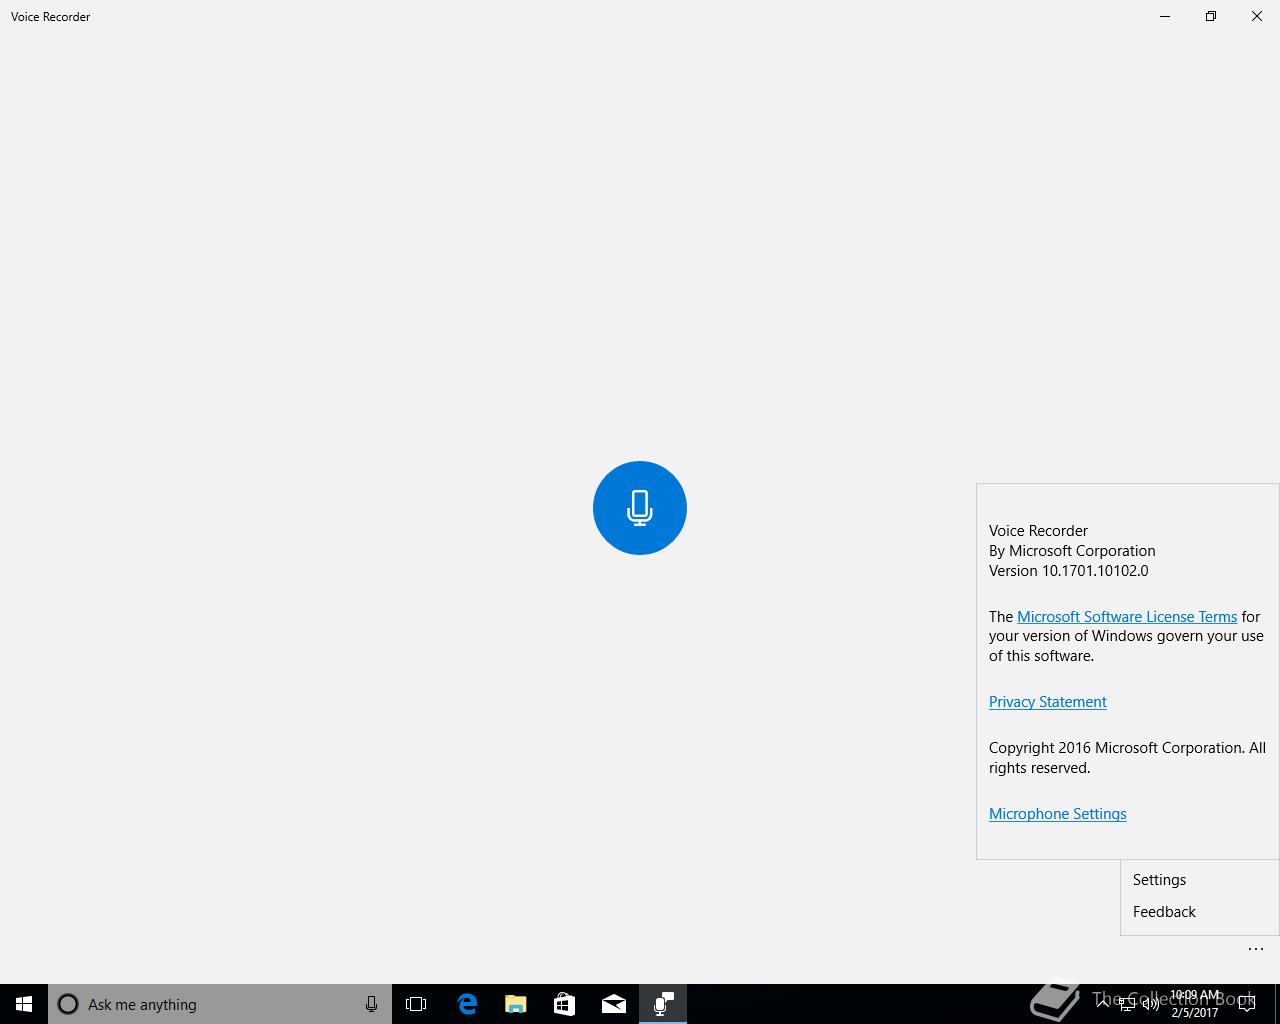Click the 'Version 10.1701.10102.0' text
The height and width of the screenshot is (1024, 1280).
tap(1068, 571)
